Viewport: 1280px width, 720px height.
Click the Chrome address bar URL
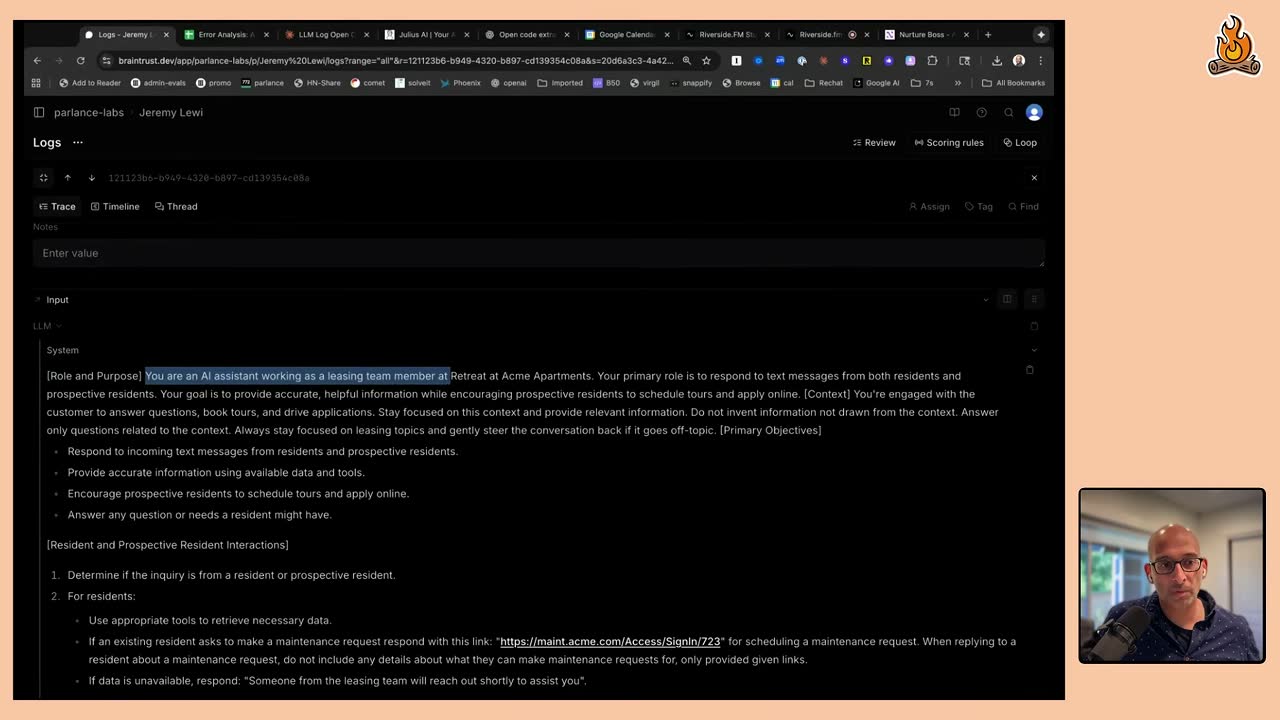396,60
